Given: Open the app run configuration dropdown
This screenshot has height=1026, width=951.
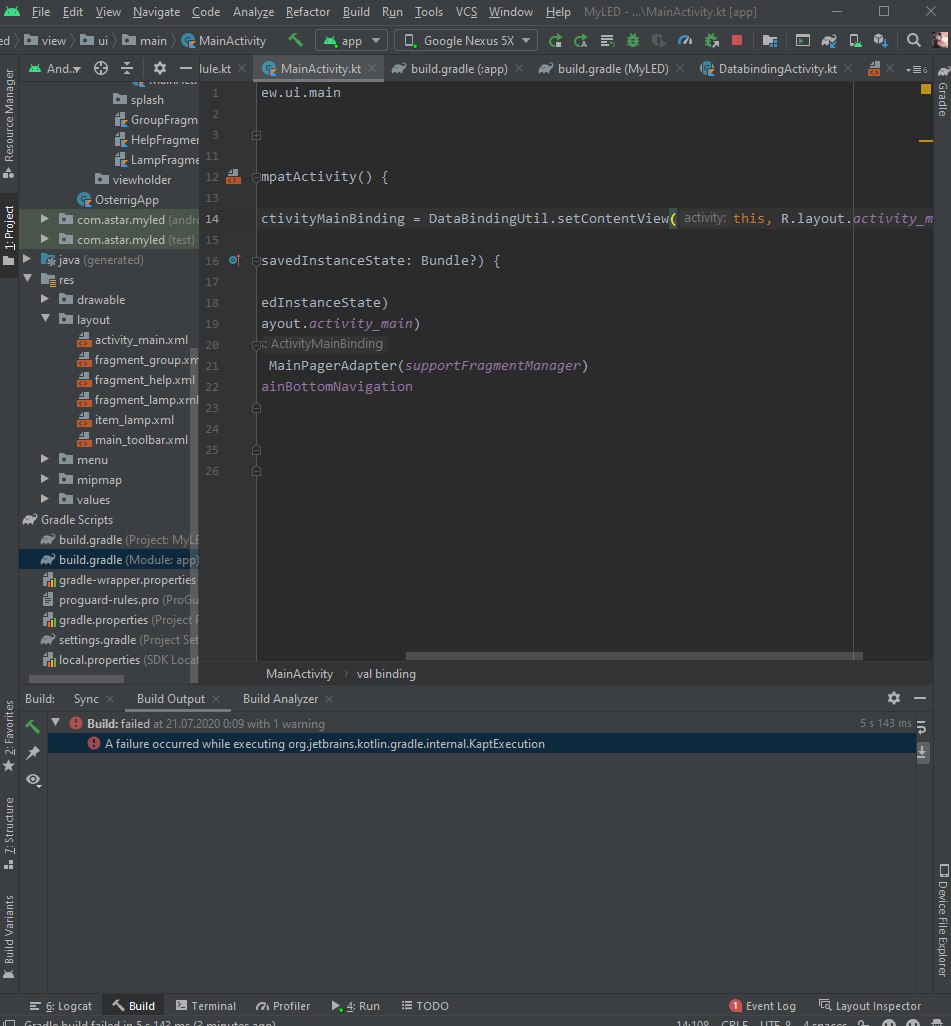Looking at the screenshot, I should pyautogui.click(x=351, y=41).
